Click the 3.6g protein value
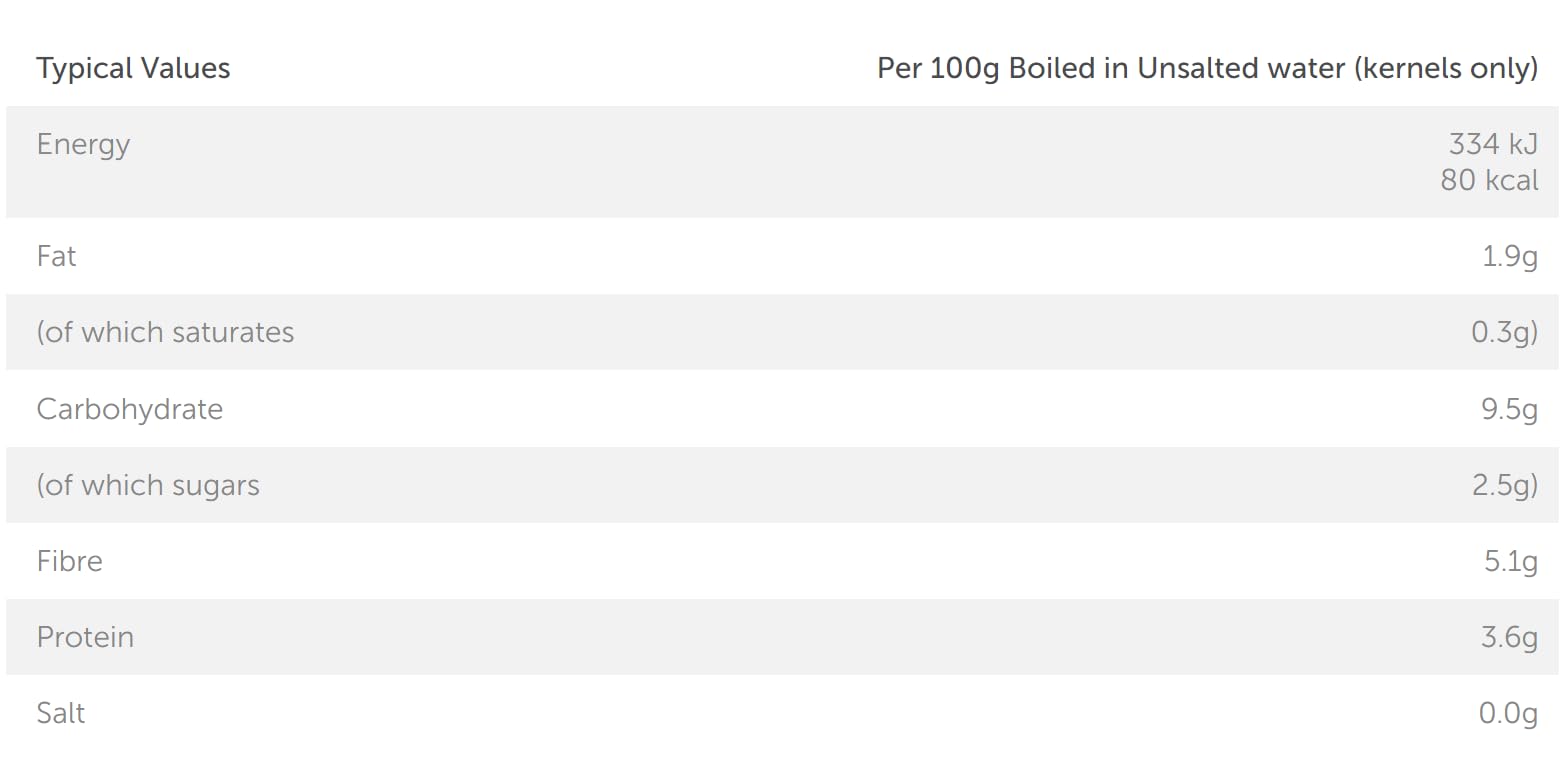The height and width of the screenshot is (760, 1568). 1509,637
